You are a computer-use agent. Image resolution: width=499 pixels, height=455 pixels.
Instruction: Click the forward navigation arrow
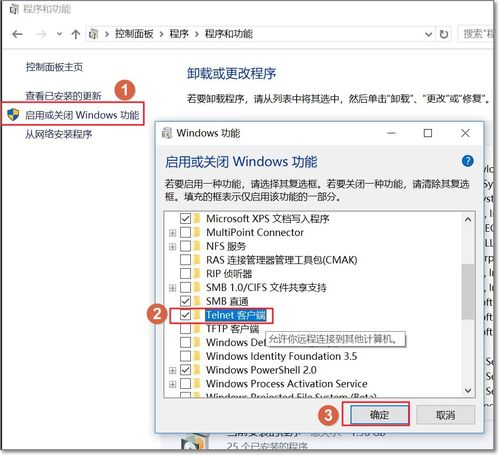pos(41,34)
